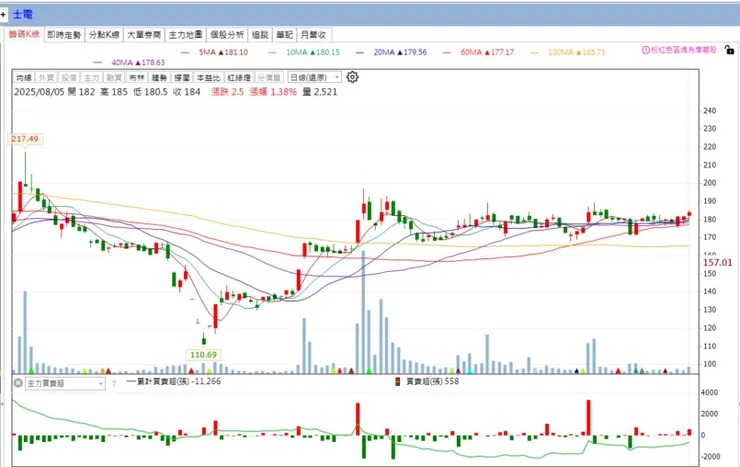Screen dimensions: 740x467
Task: Switch to the 分點K線 tab
Action: (104, 35)
